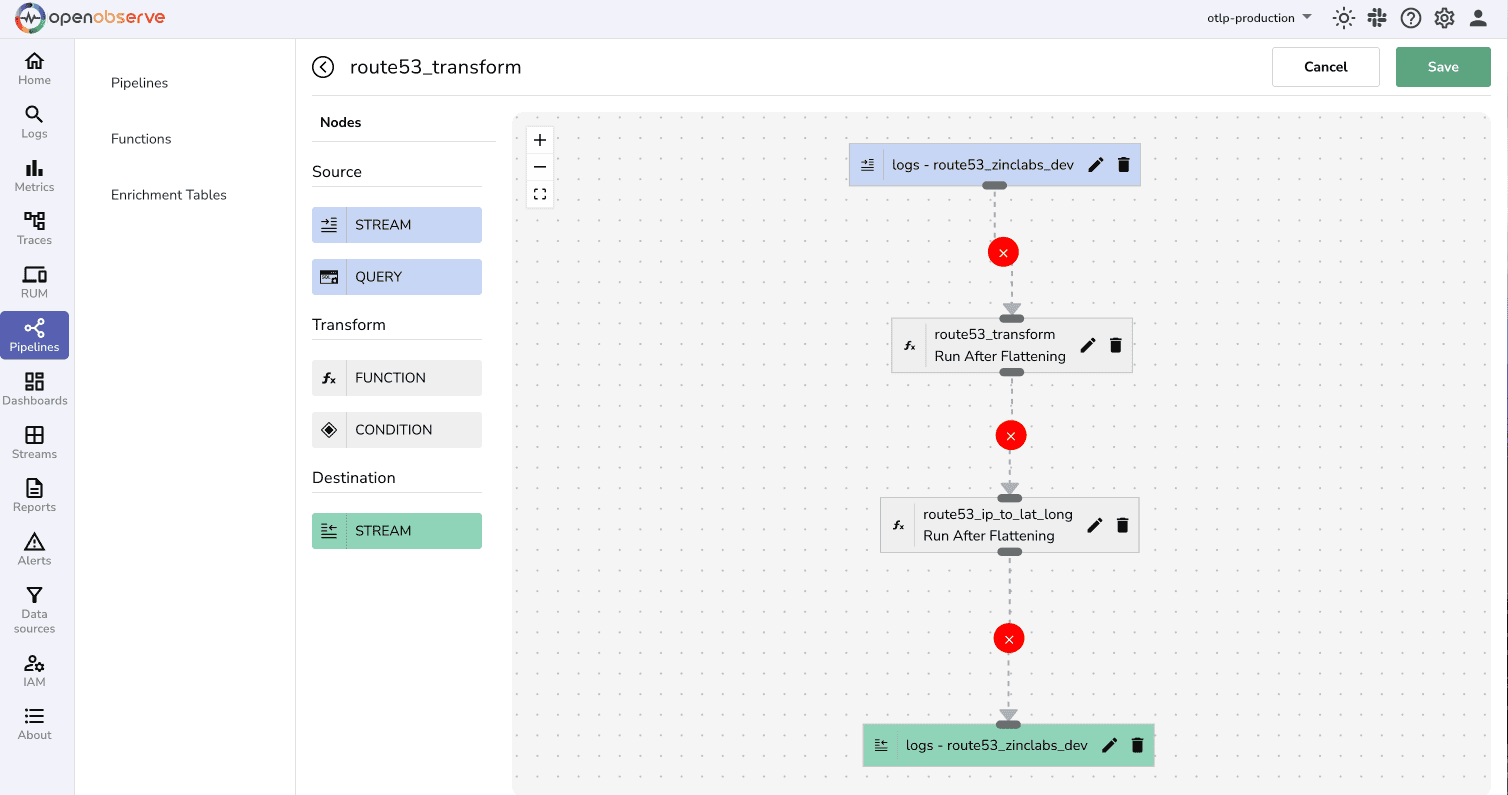This screenshot has width=1508, height=795.
Task: Remove the connection between source and route53_transform
Action: tap(1003, 253)
